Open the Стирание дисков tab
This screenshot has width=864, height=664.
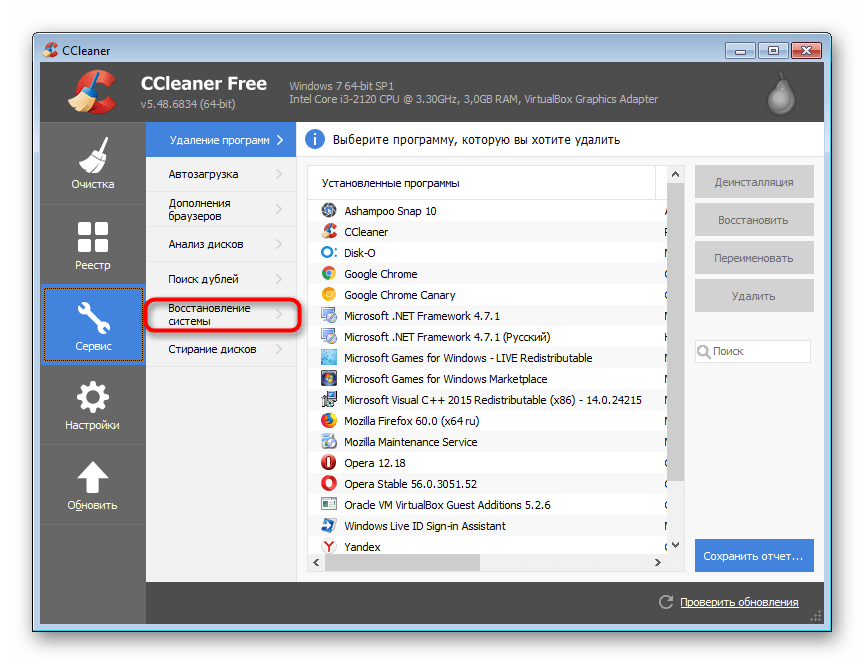[x=221, y=349]
